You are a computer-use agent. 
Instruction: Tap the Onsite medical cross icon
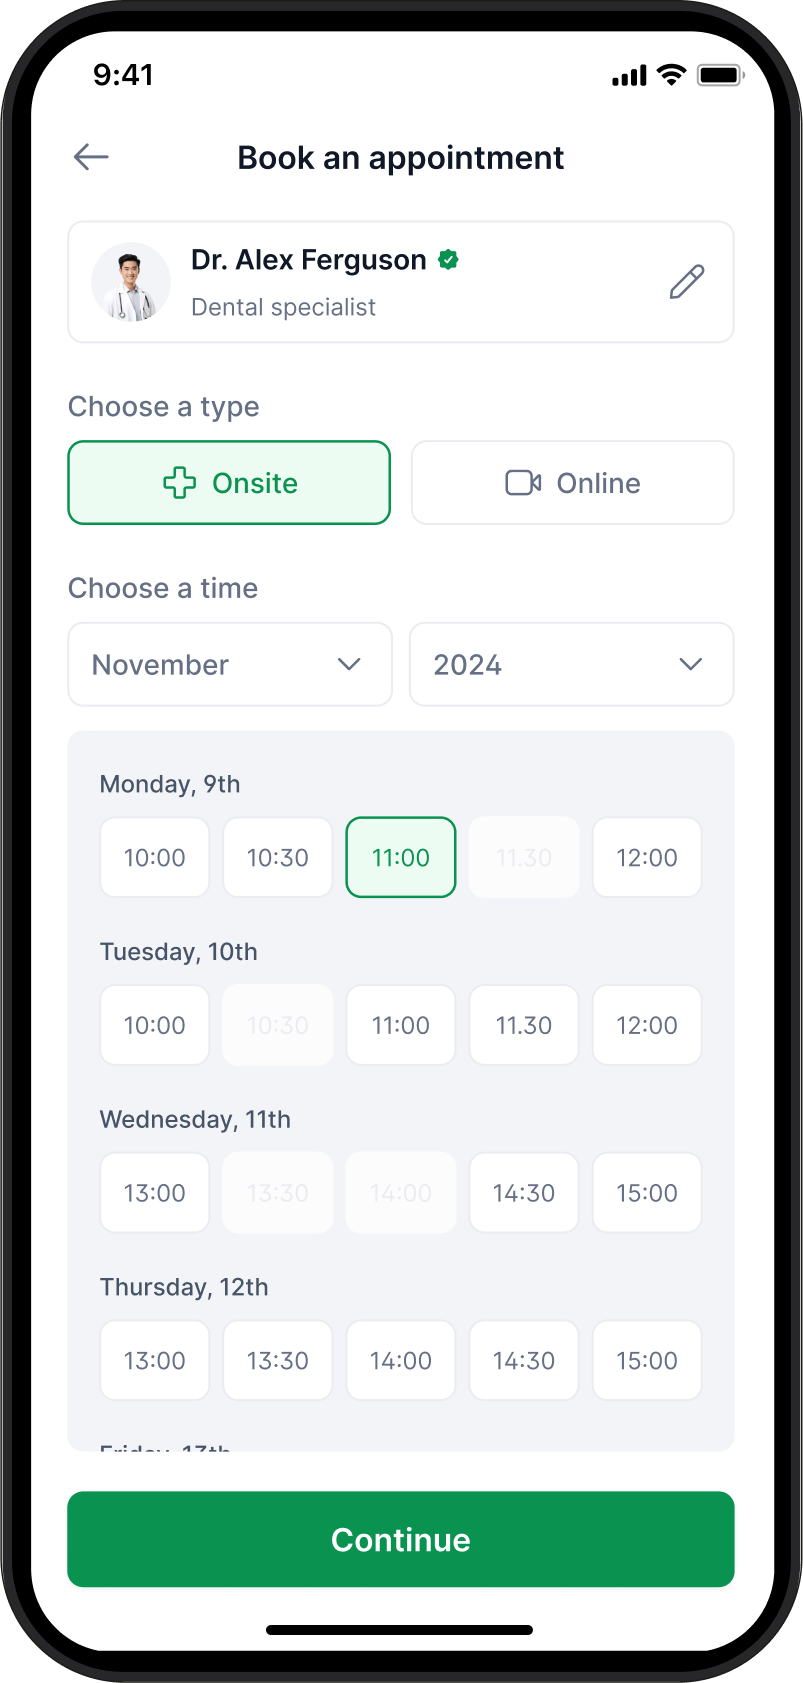click(180, 483)
